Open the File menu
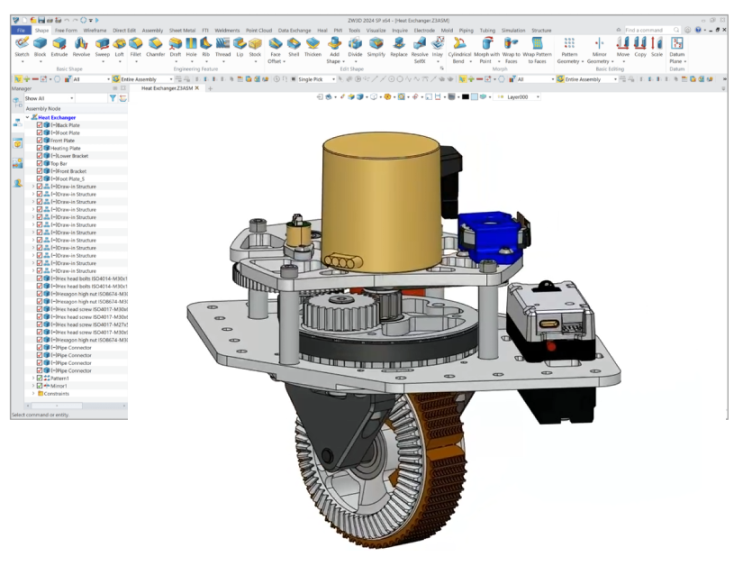Viewport: 743px width, 566px height. click(x=21, y=30)
